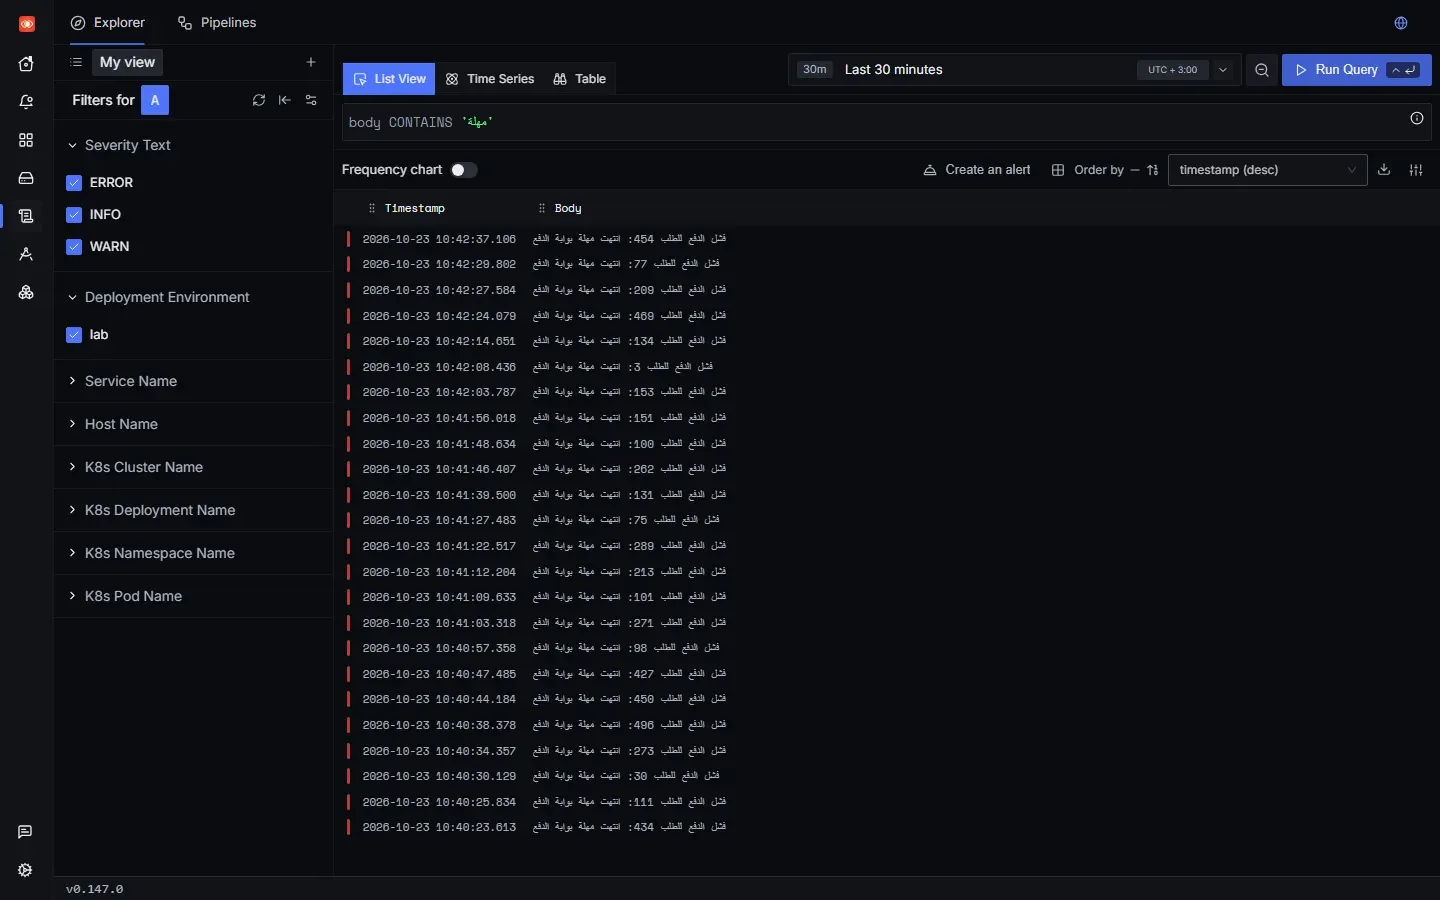Click the globe icon in the top right
The width and height of the screenshot is (1440, 900).
(1401, 23)
